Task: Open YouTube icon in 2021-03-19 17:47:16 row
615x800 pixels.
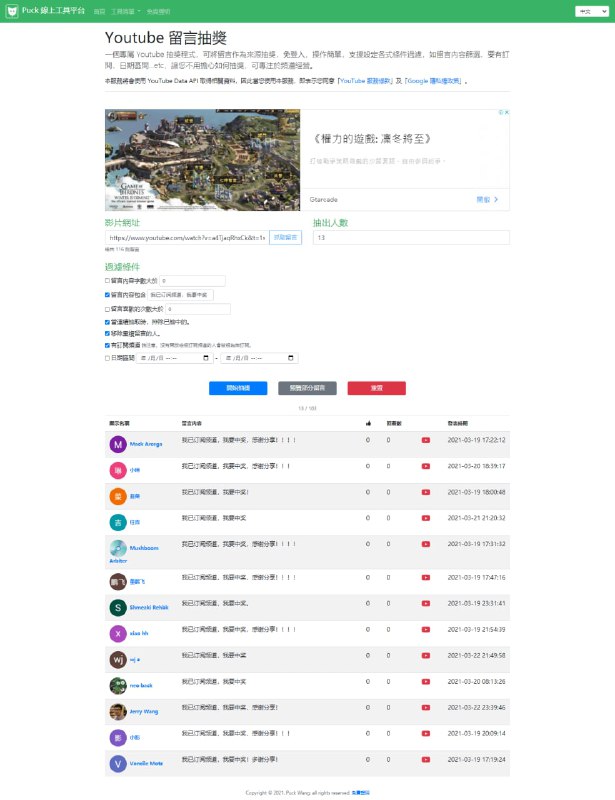Action: point(426,578)
